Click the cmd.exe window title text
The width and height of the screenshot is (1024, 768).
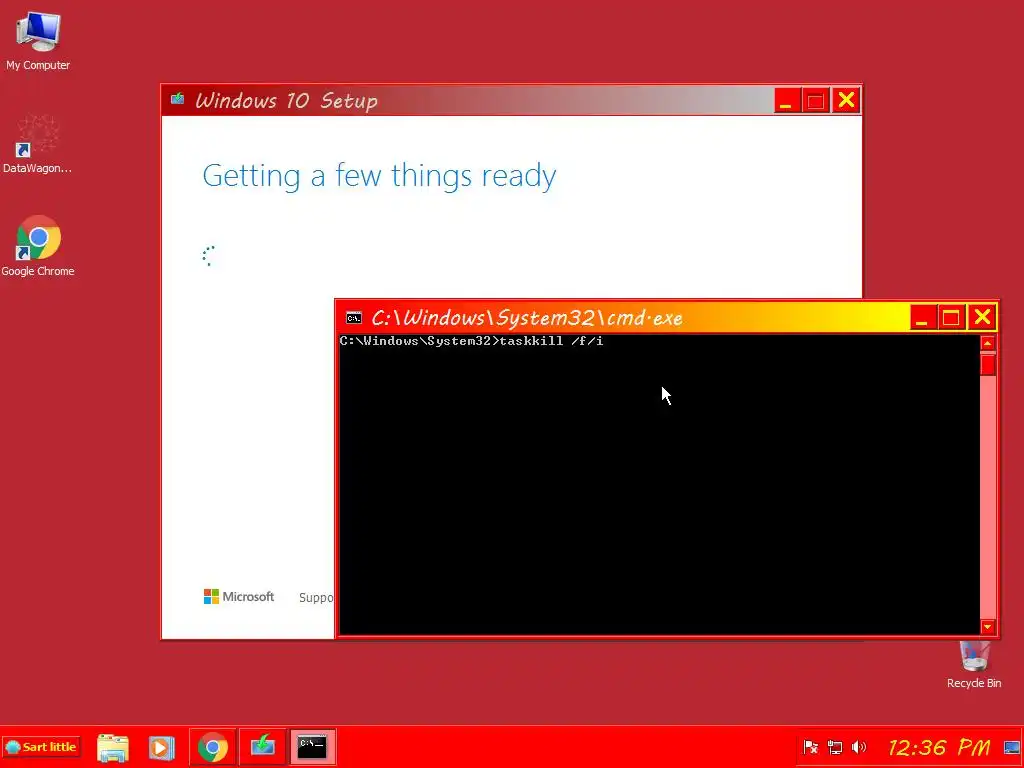click(527, 318)
